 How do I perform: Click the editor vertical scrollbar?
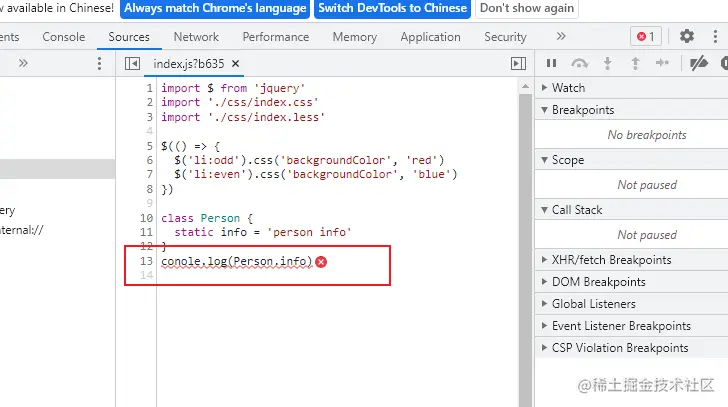click(x=525, y=251)
